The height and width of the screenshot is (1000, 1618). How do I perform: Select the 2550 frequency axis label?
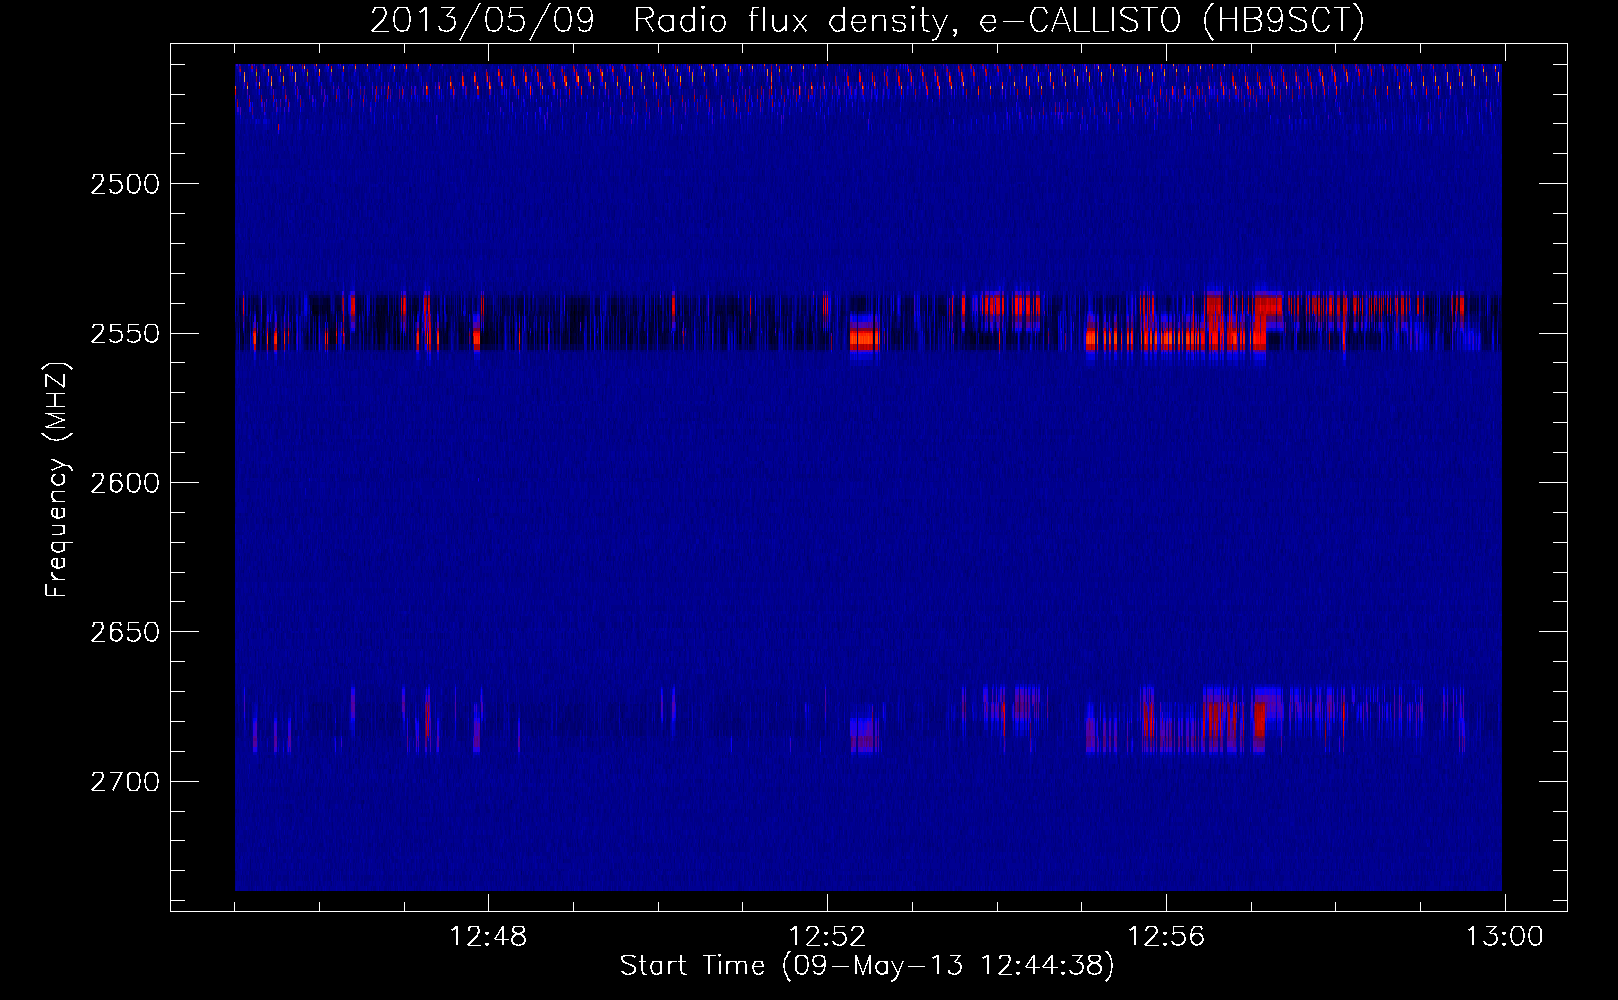125,333
